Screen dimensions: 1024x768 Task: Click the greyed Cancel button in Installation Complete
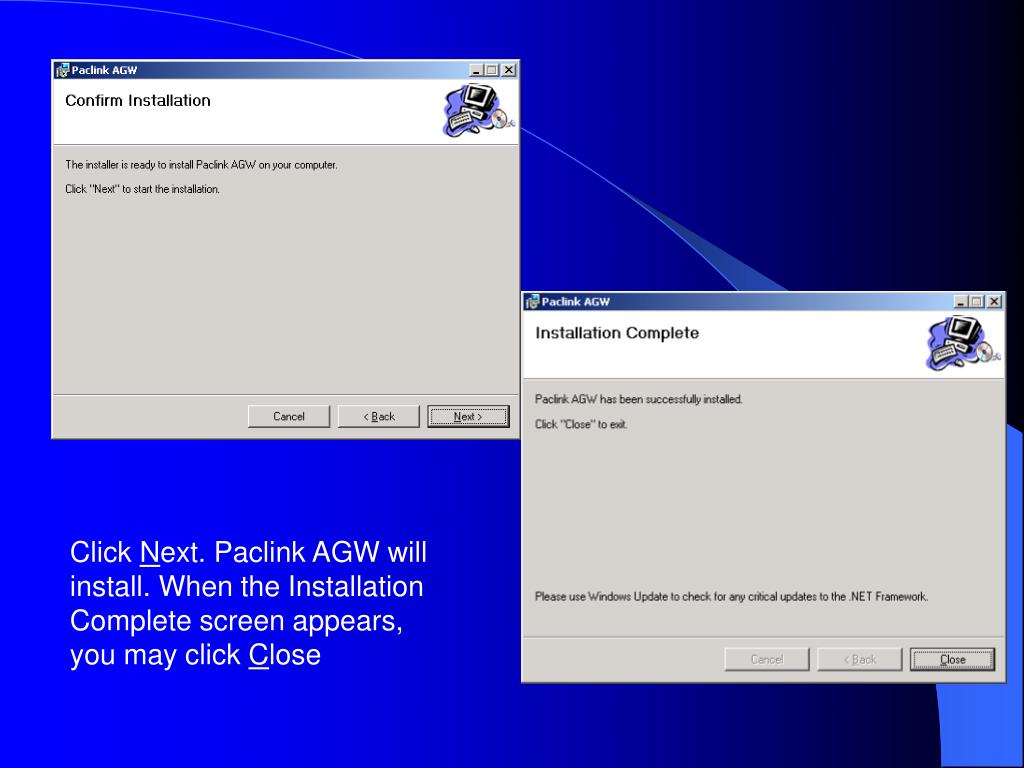tap(767, 660)
